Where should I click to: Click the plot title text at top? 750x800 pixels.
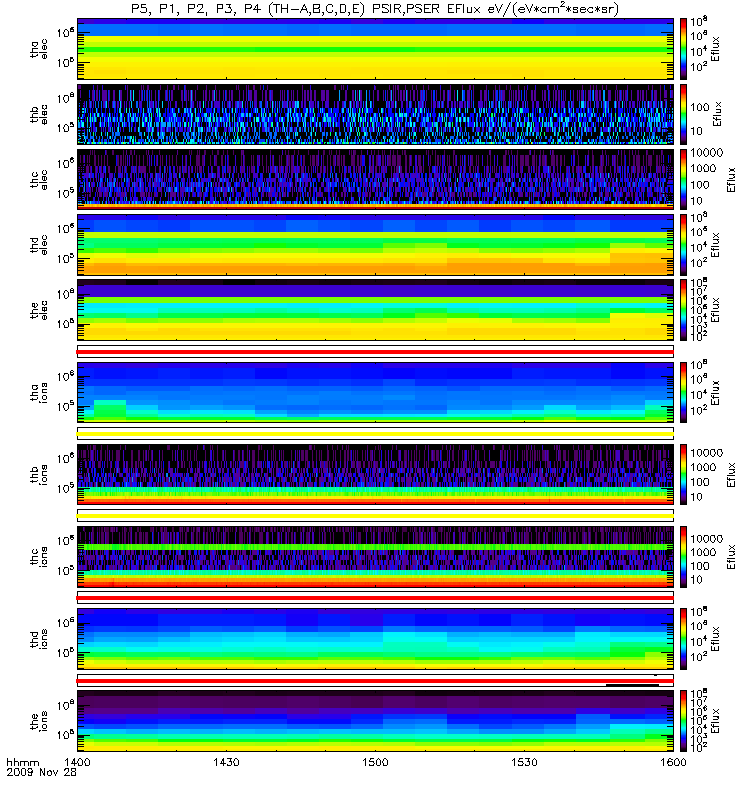click(374, 9)
